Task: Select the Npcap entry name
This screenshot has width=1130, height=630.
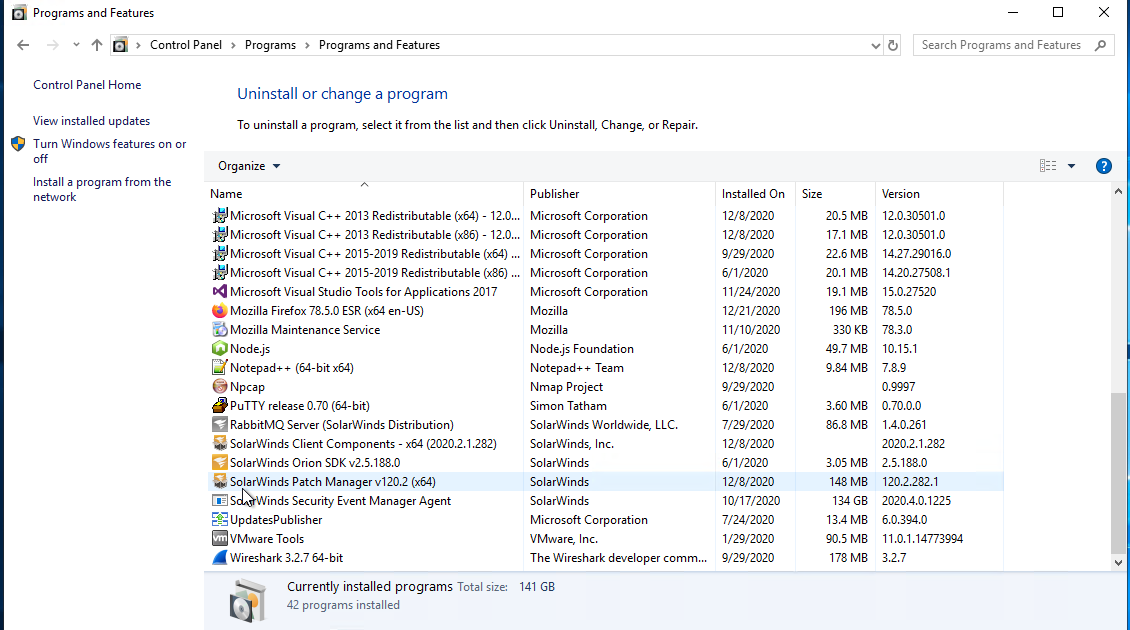Action: coord(247,387)
